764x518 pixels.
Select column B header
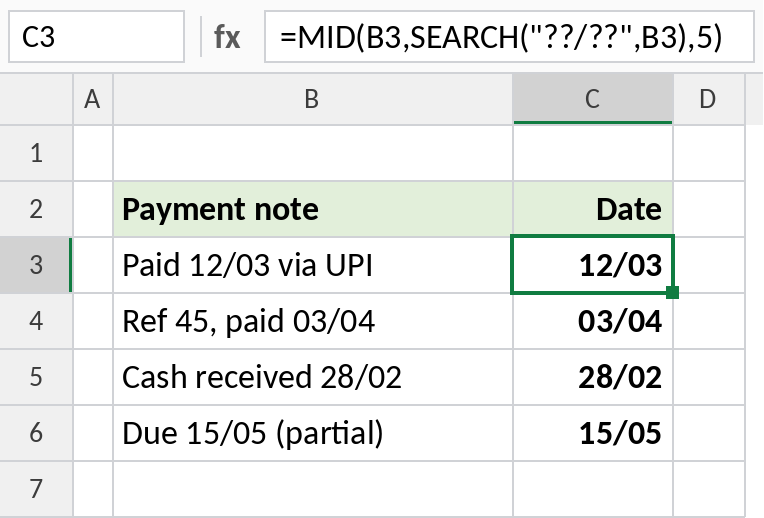[312, 99]
